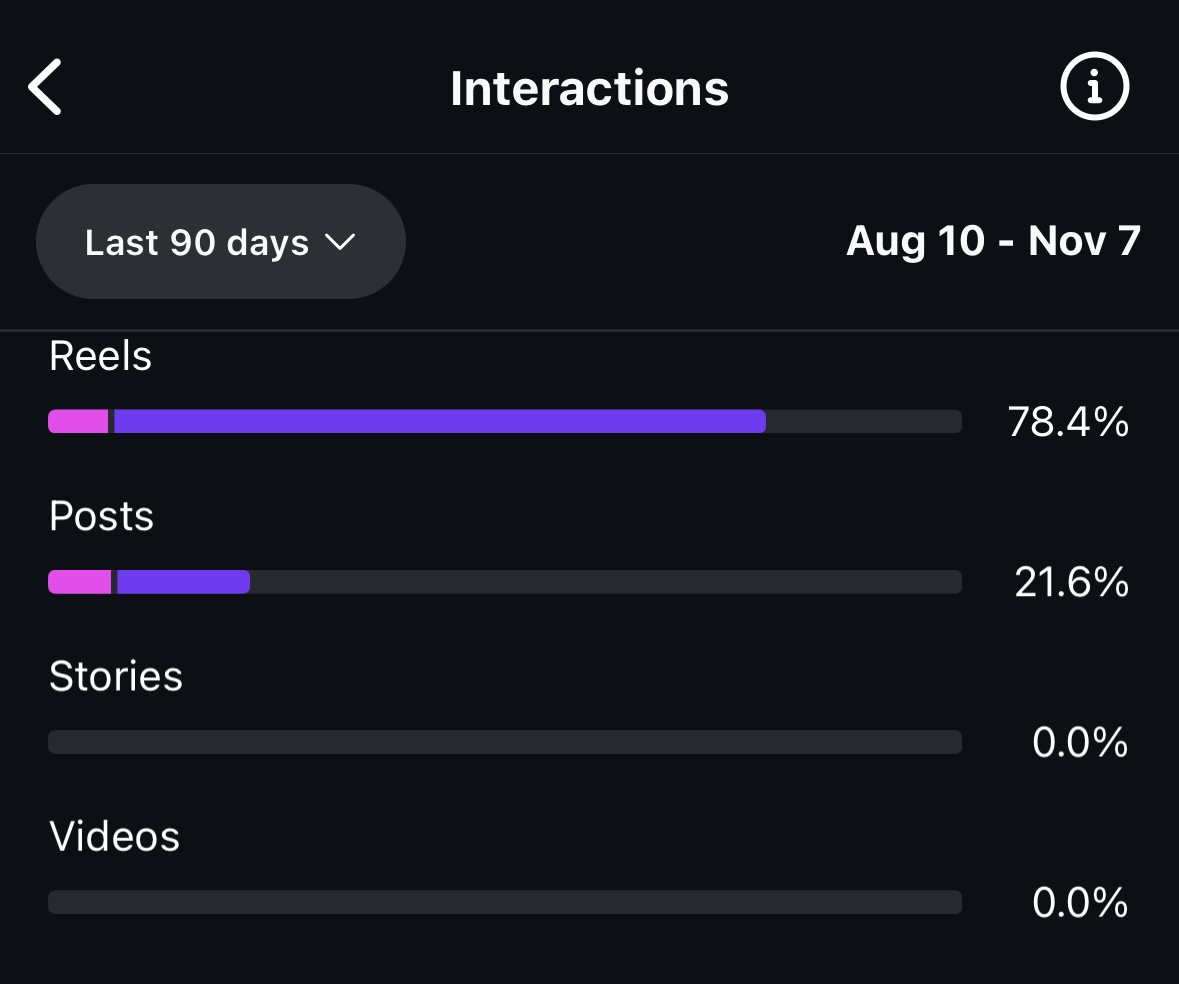This screenshot has height=984, width=1179.
Task: Click the purple segment of the Reels bar
Action: click(x=440, y=422)
